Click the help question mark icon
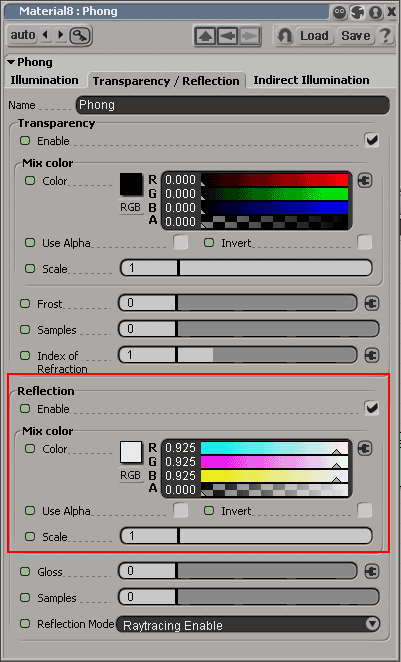The width and height of the screenshot is (401, 662). (385, 35)
